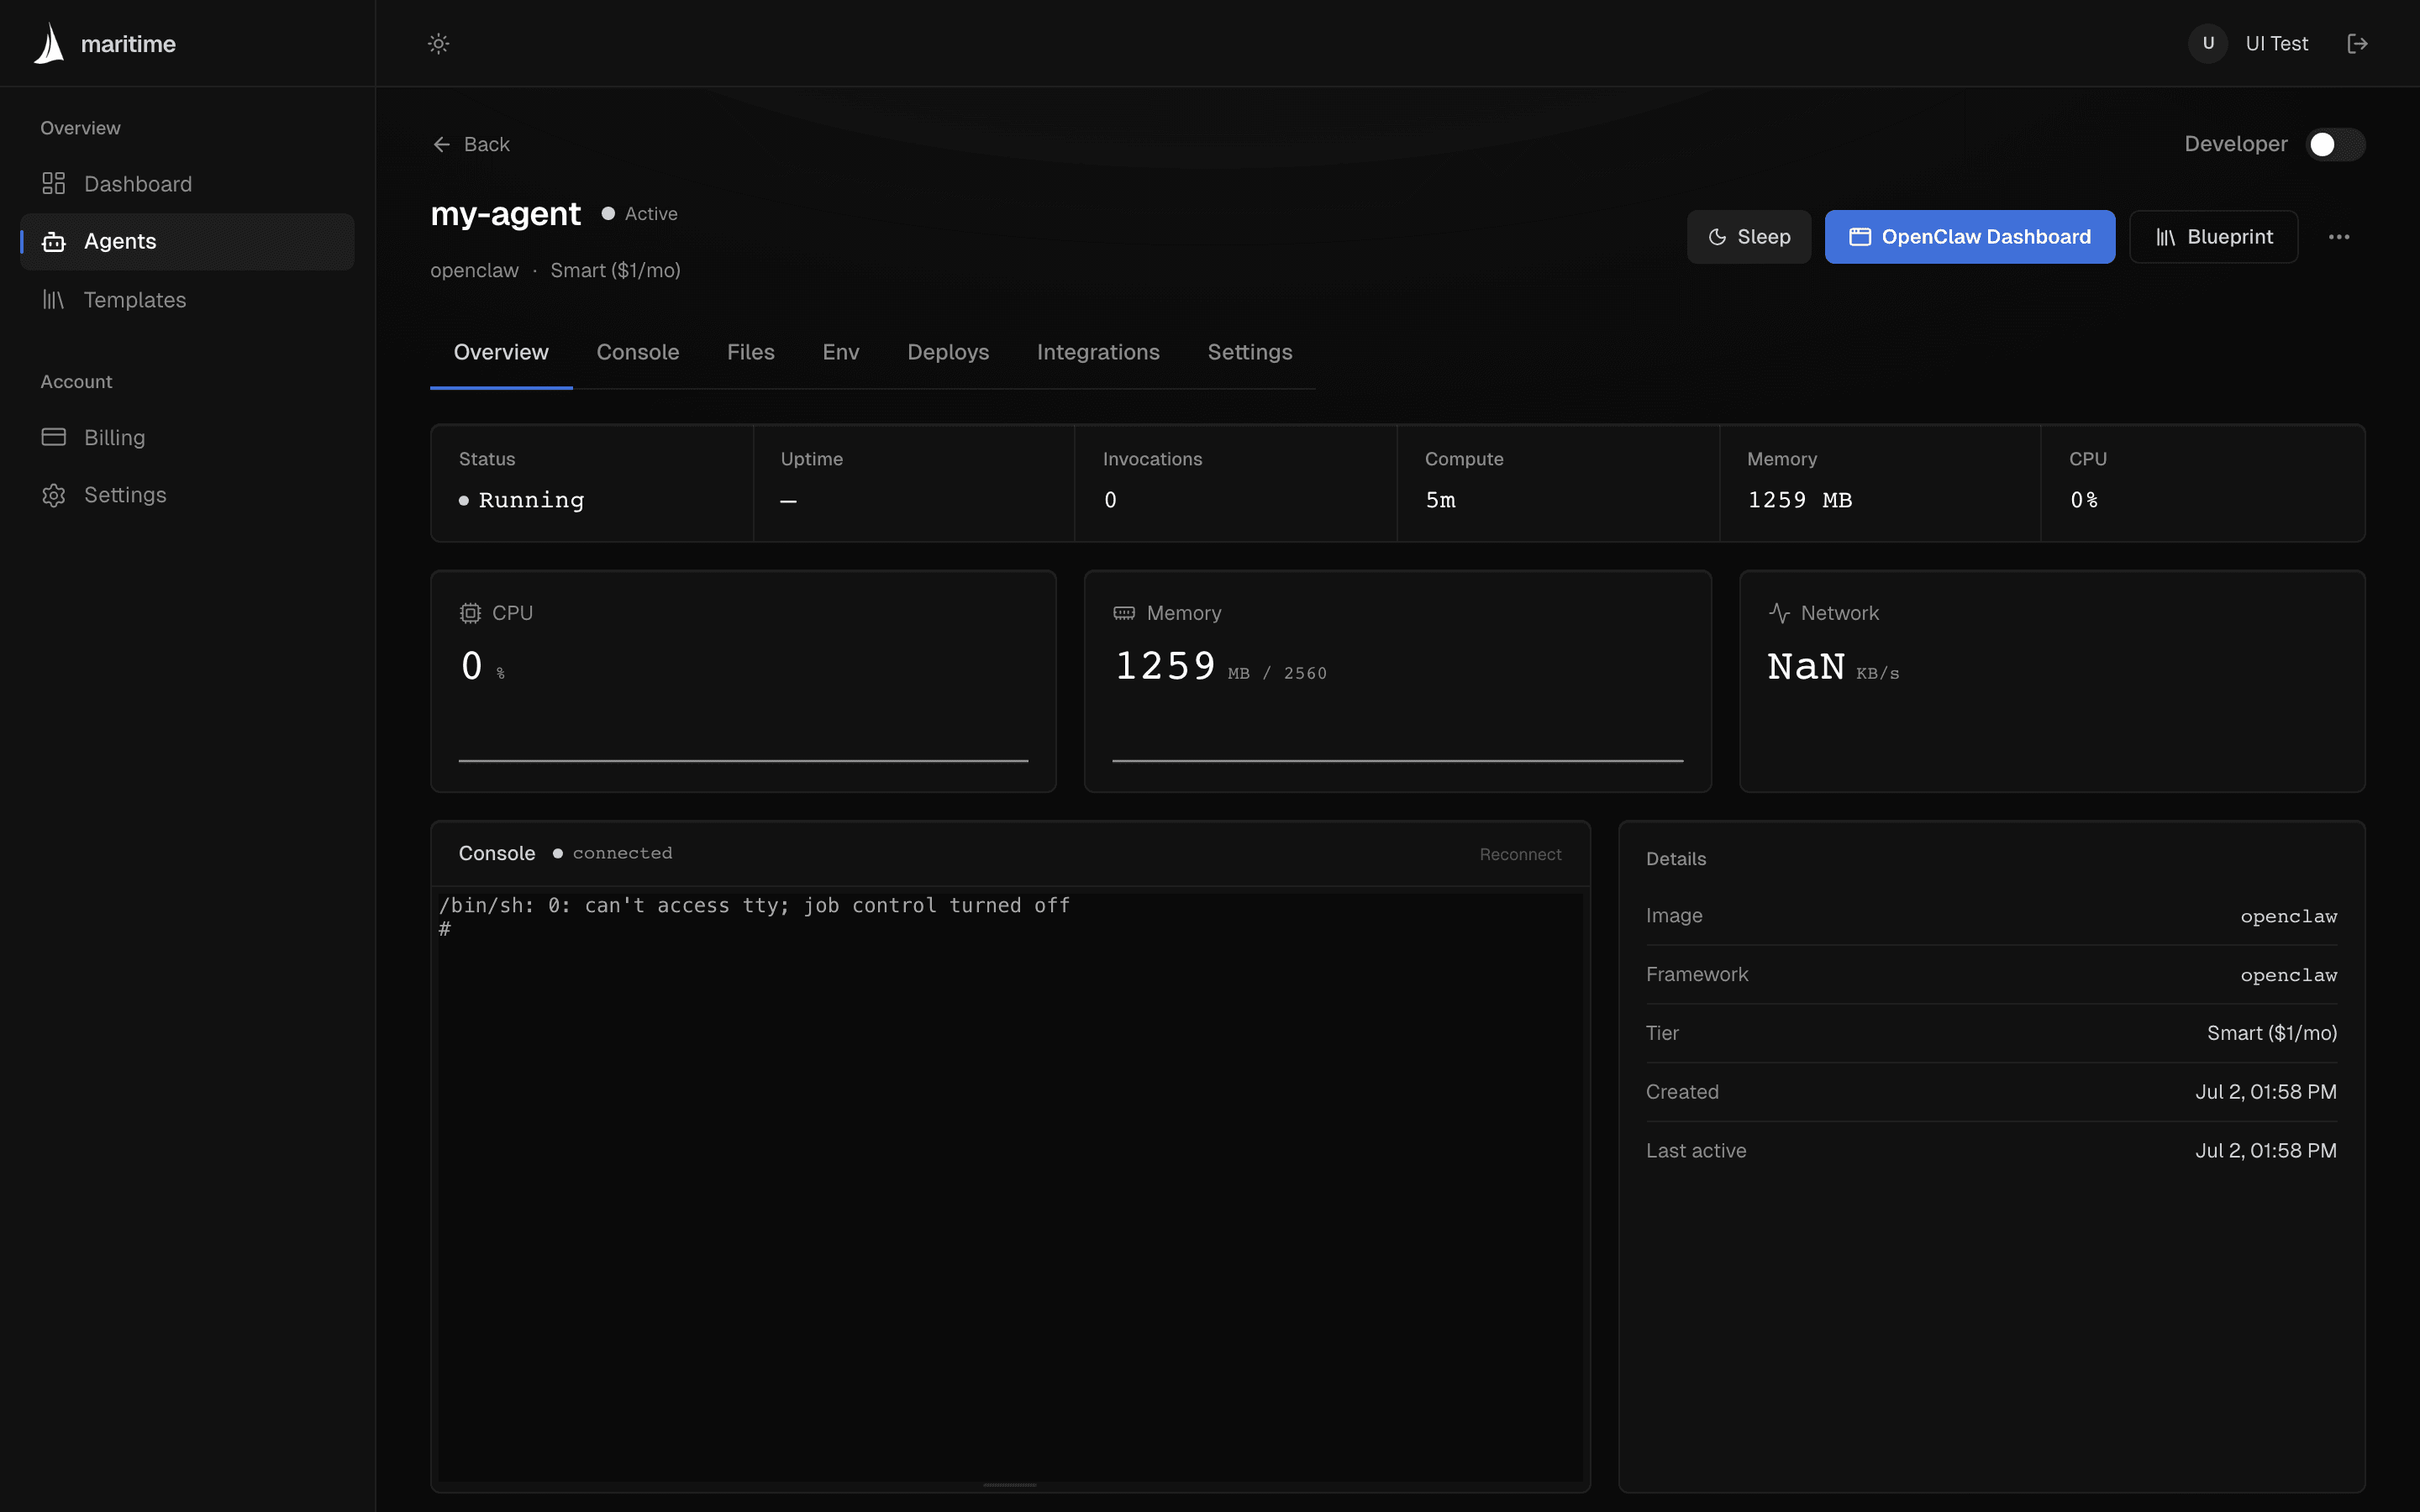Image resolution: width=2420 pixels, height=1512 pixels.
Task: Click the window icon on OpenClaw Dashboard
Action: pyautogui.click(x=1860, y=237)
